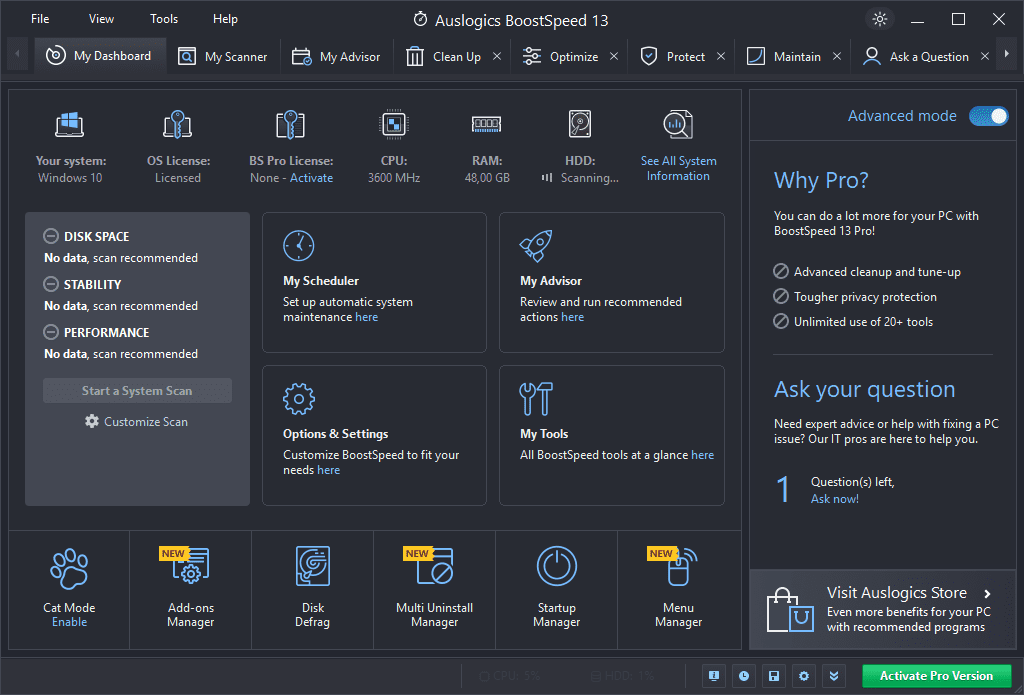Click the system info monitor icon in status bar

714,676
